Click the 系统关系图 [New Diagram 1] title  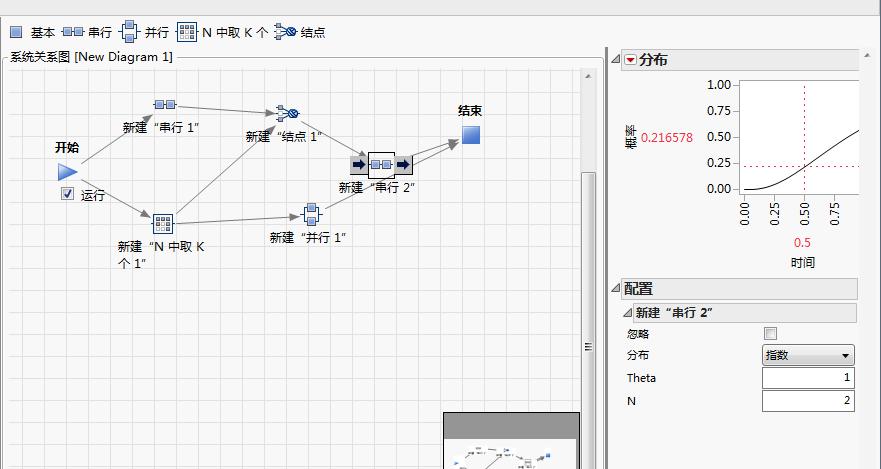click(x=92, y=57)
